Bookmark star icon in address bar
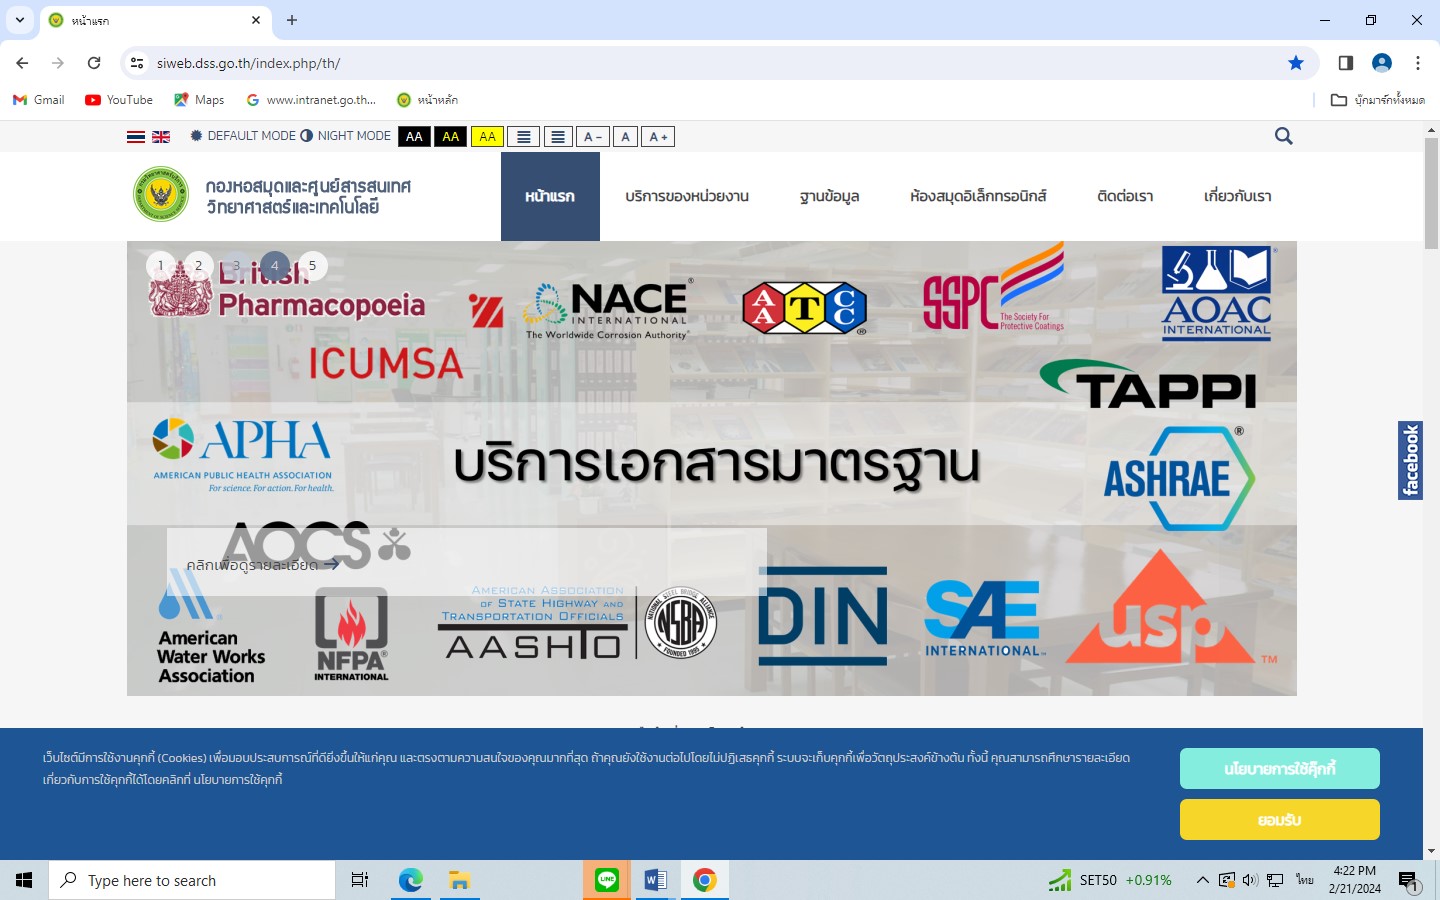The image size is (1440, 900). pyautogui.click(x=1296, y=63)
